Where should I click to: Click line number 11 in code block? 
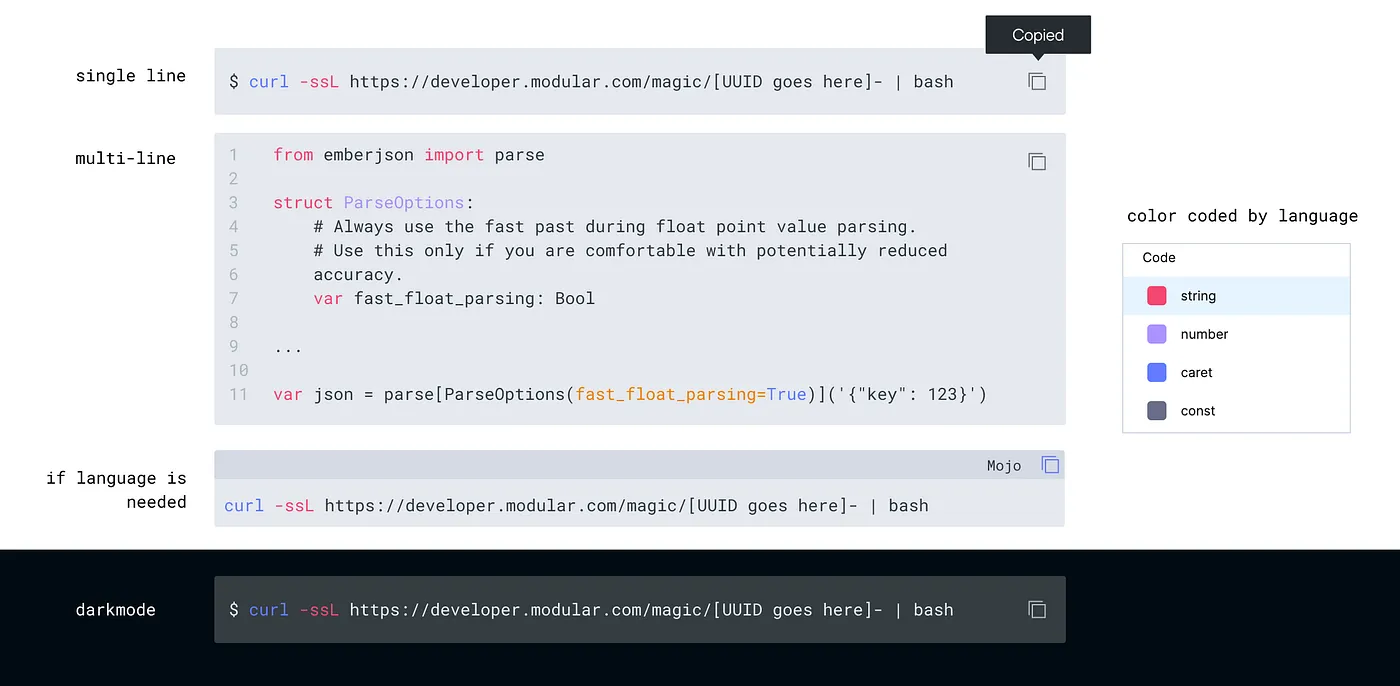pos(238,394)
